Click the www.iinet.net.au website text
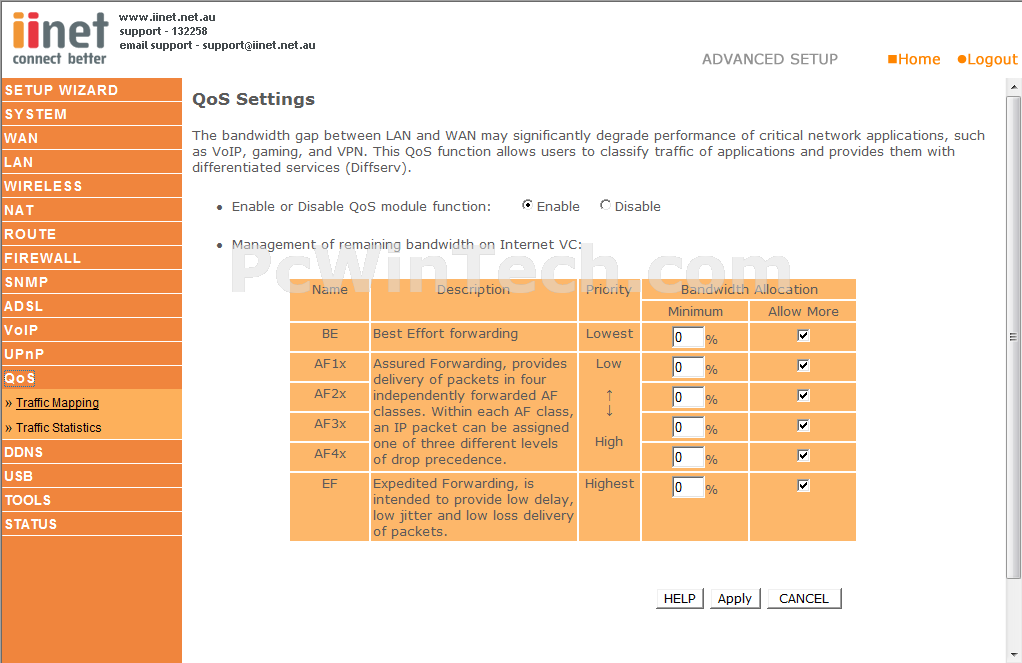 pos(168,17)
